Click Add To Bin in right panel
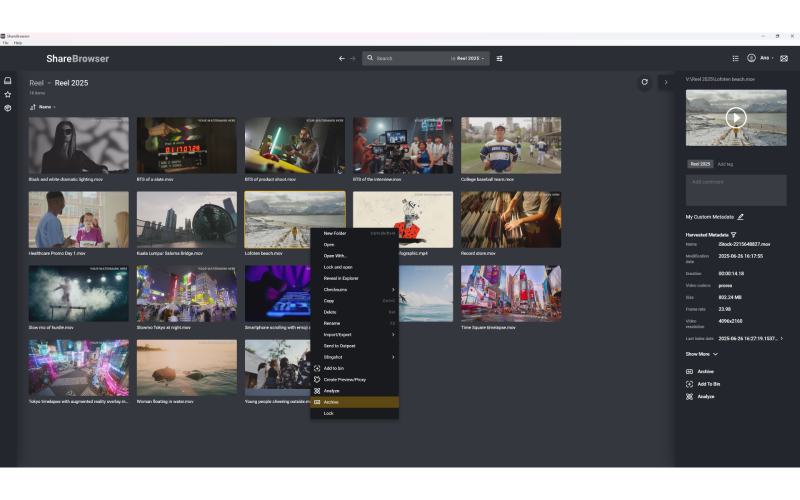This screenshot has width=800, height=500. 708,384
